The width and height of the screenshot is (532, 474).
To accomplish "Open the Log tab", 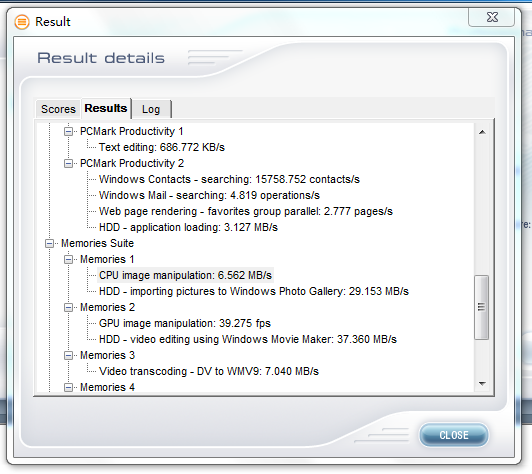I will tap(151, 109).
